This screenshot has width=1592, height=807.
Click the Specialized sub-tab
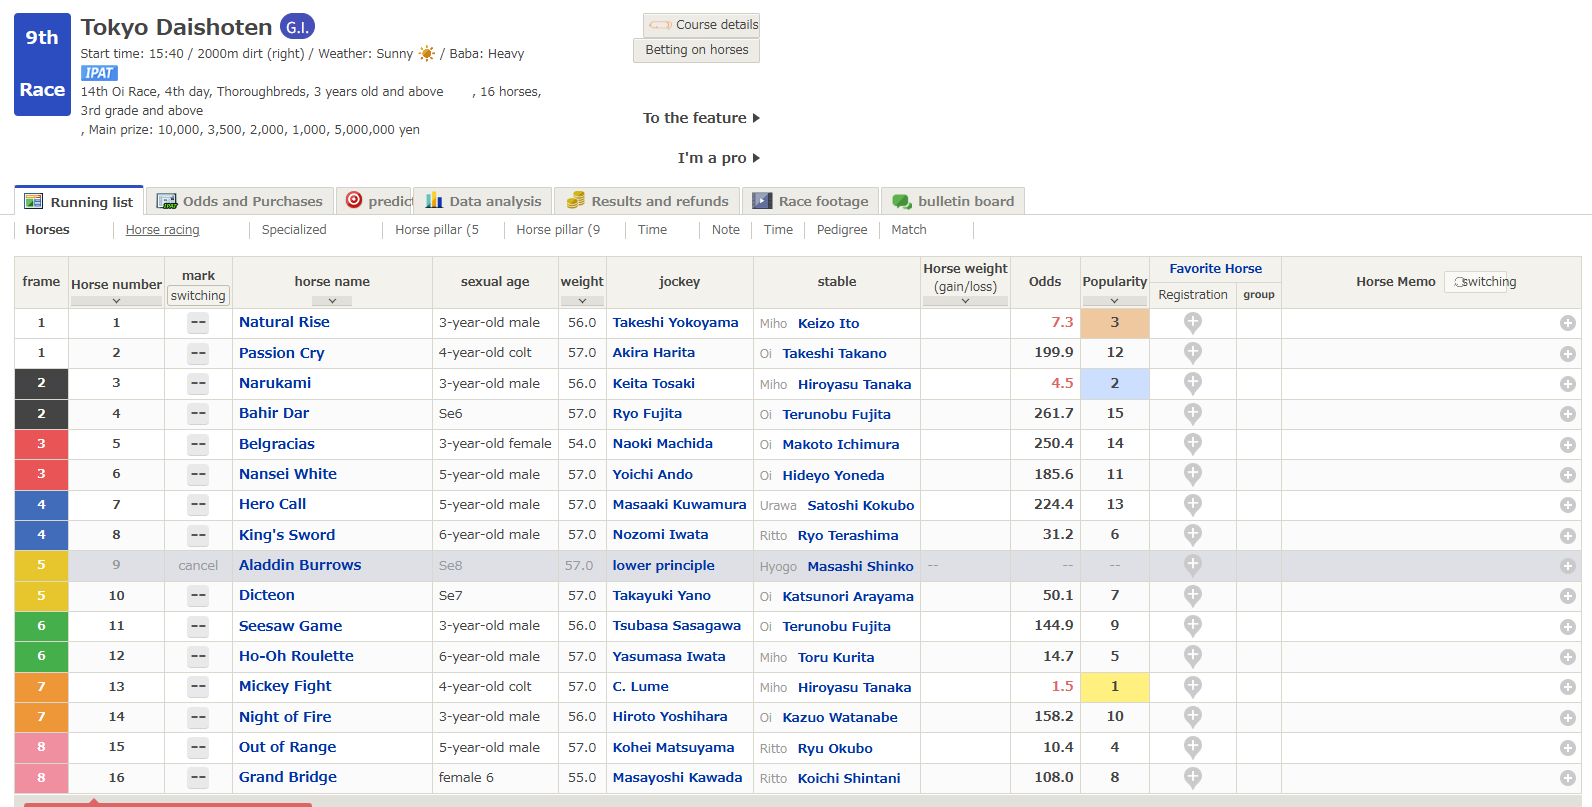pyautogui.click(x=294, y=230)
